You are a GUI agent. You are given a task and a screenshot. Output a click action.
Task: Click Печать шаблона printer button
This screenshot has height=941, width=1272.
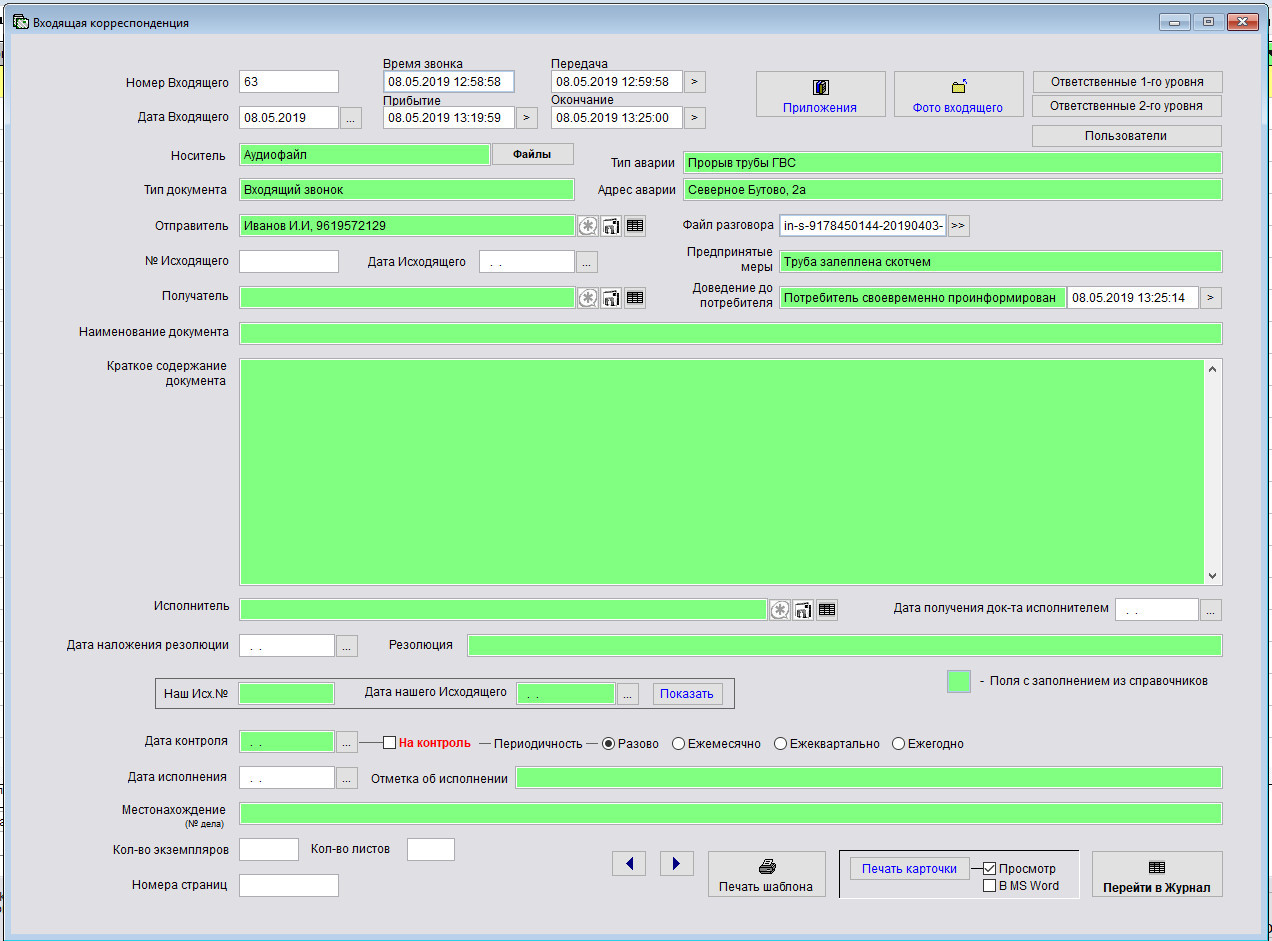tap(766, 874)
